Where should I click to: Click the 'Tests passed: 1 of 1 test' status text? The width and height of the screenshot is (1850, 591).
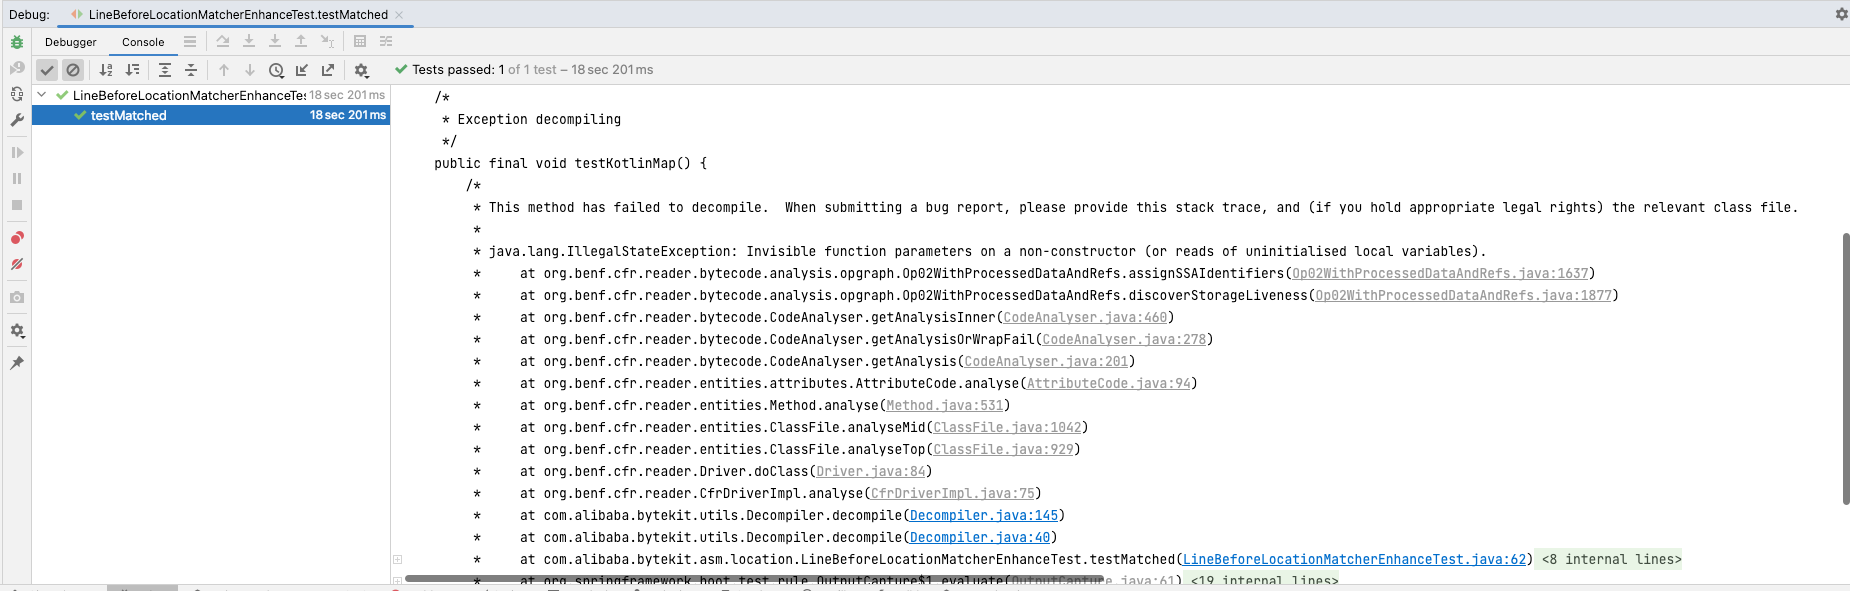point(532,69)
